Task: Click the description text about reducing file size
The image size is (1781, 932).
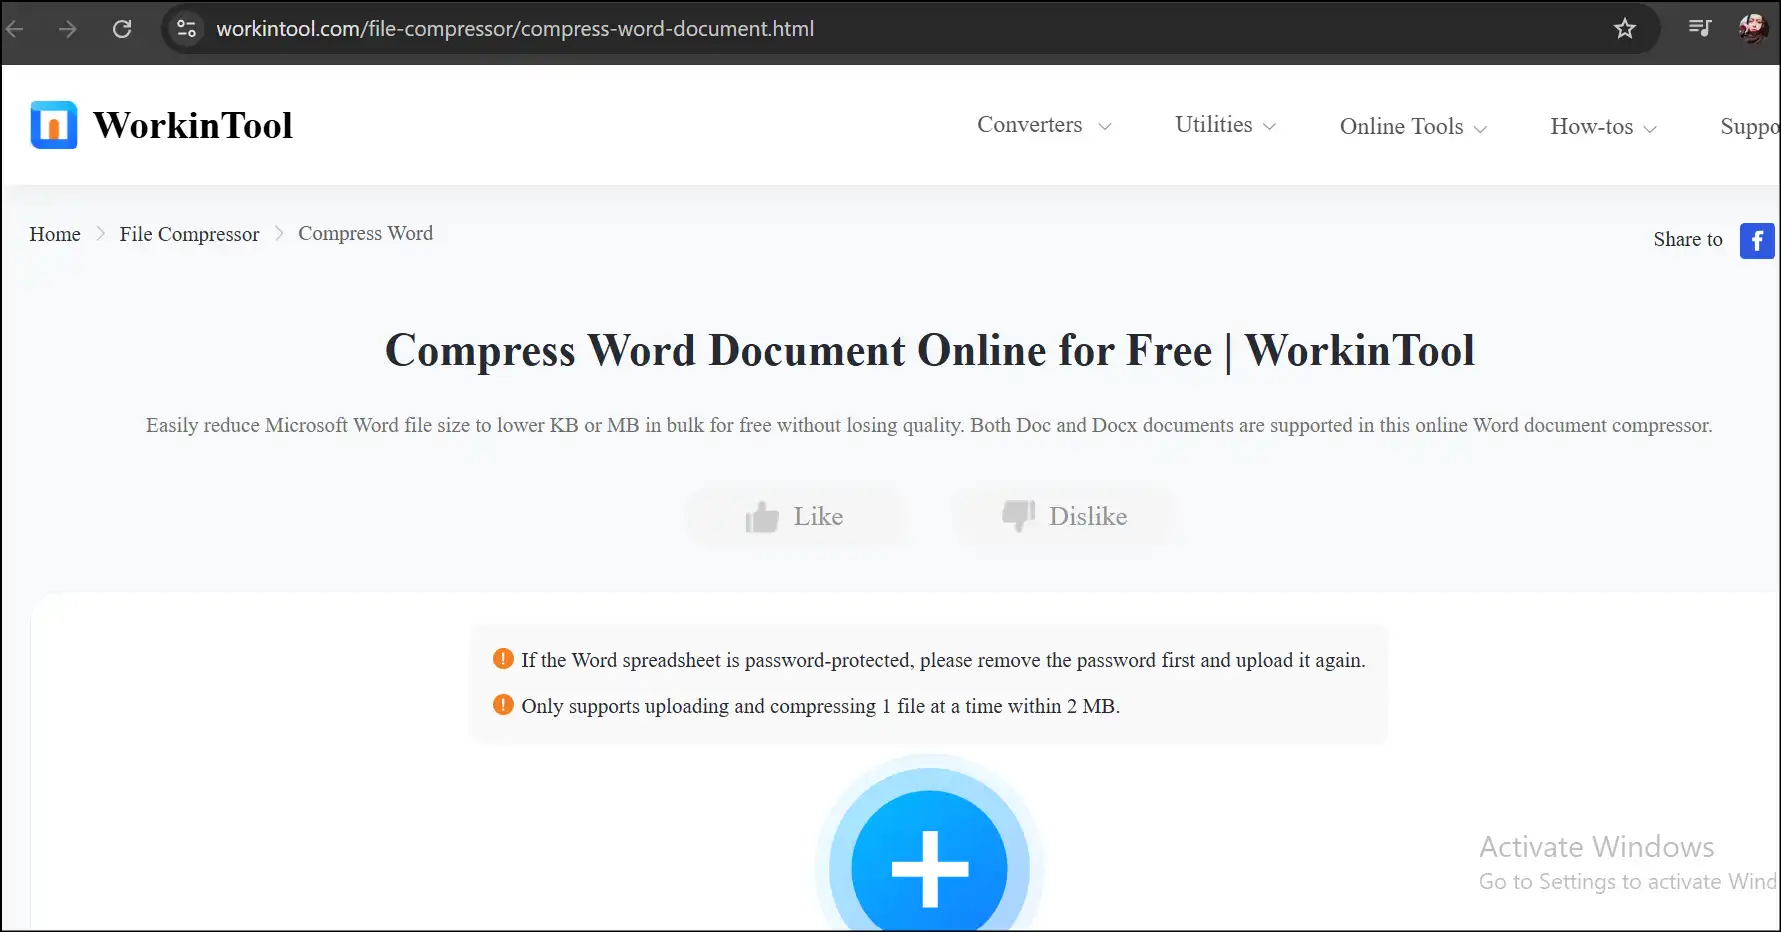Action: 929,425
